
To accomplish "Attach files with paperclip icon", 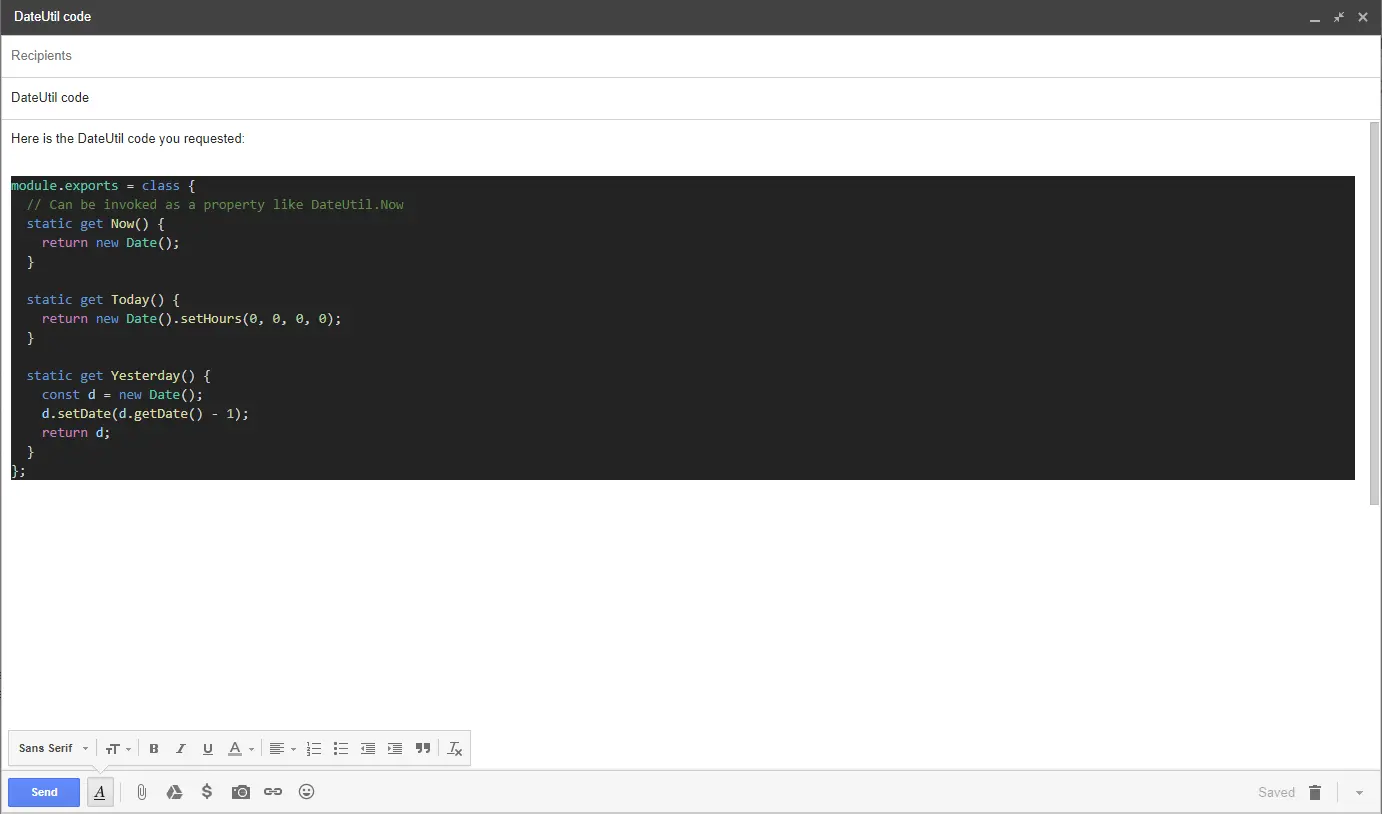I will pos(142,792).
